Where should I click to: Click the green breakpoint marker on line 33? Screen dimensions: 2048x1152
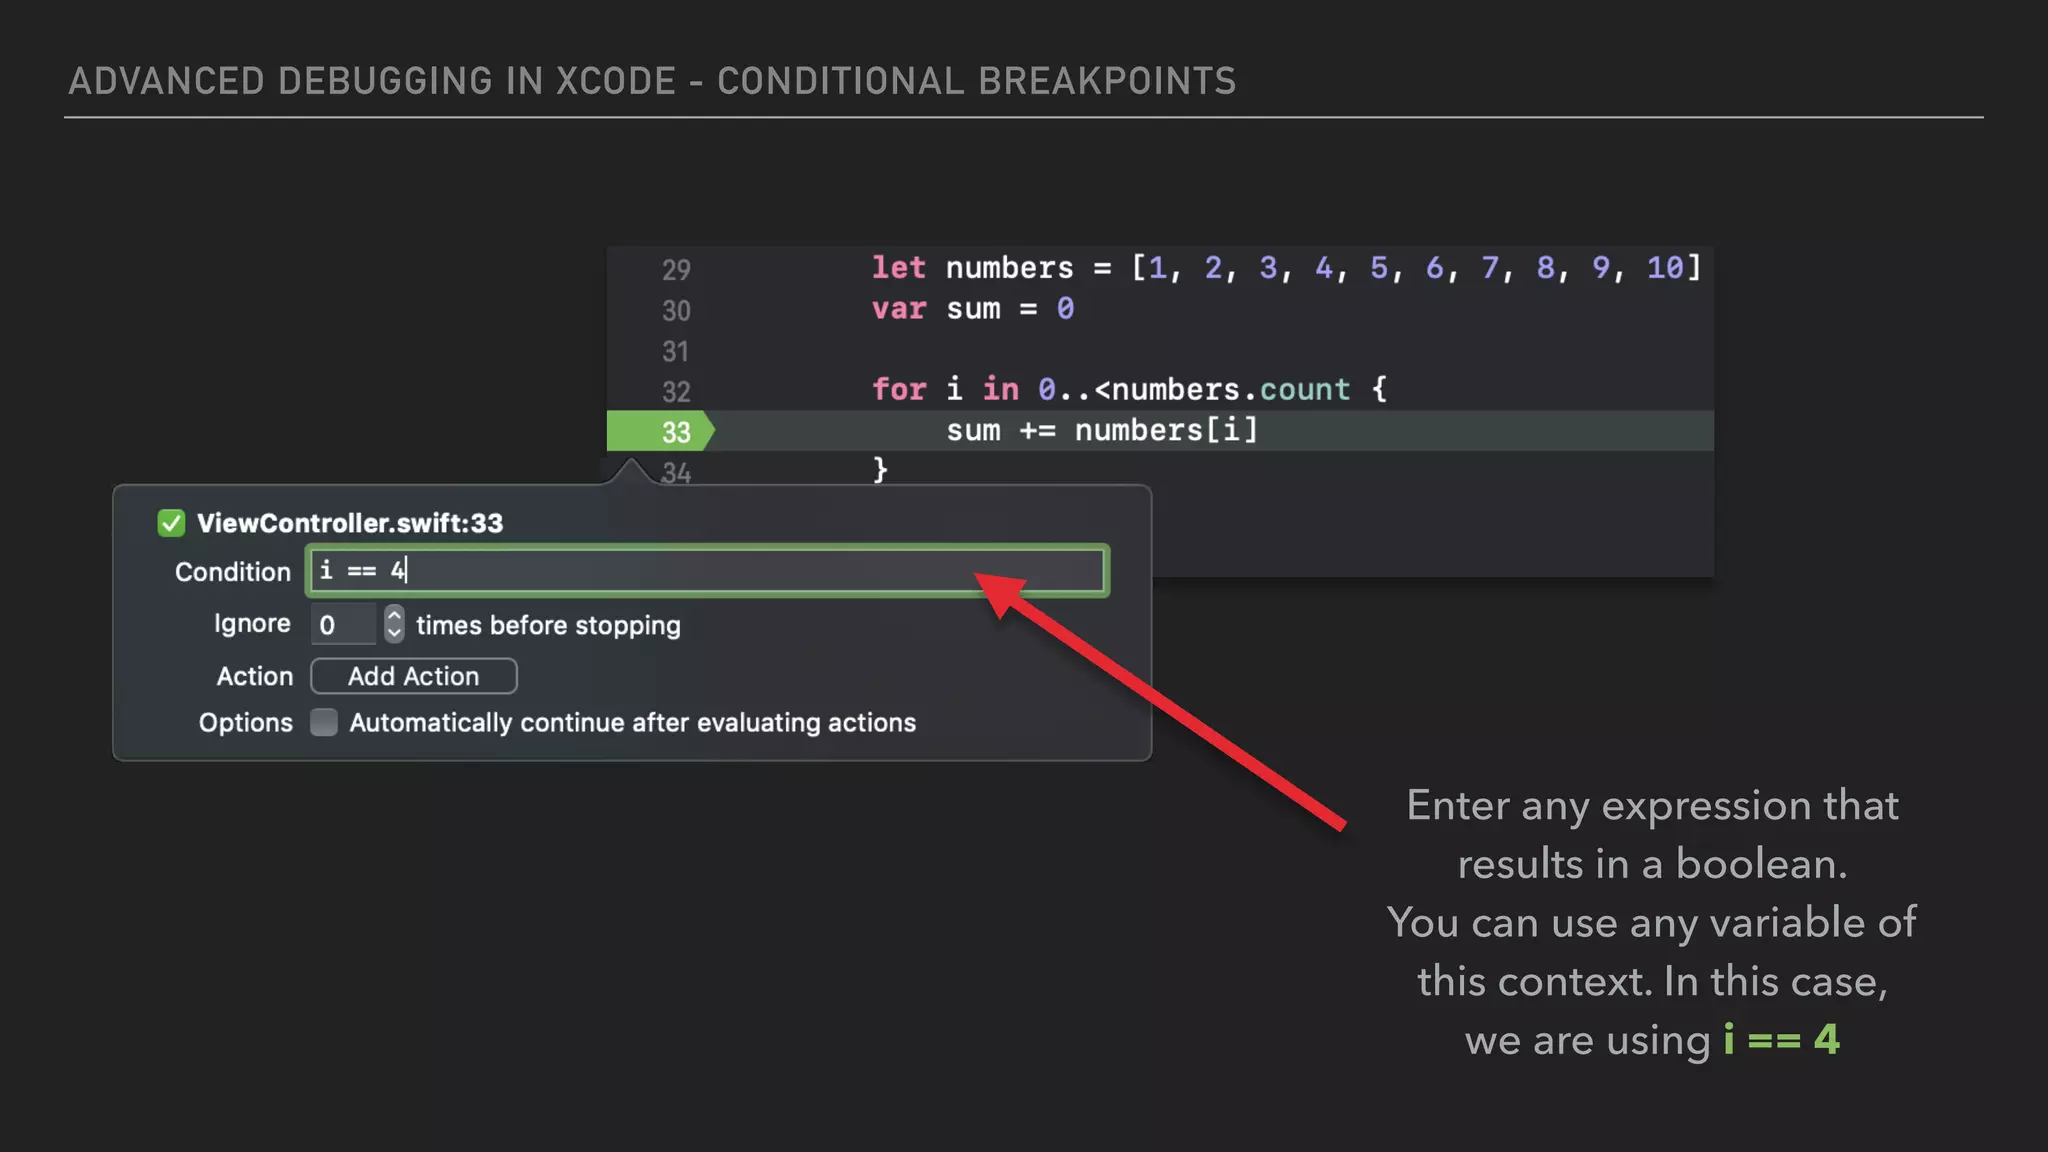661,431
